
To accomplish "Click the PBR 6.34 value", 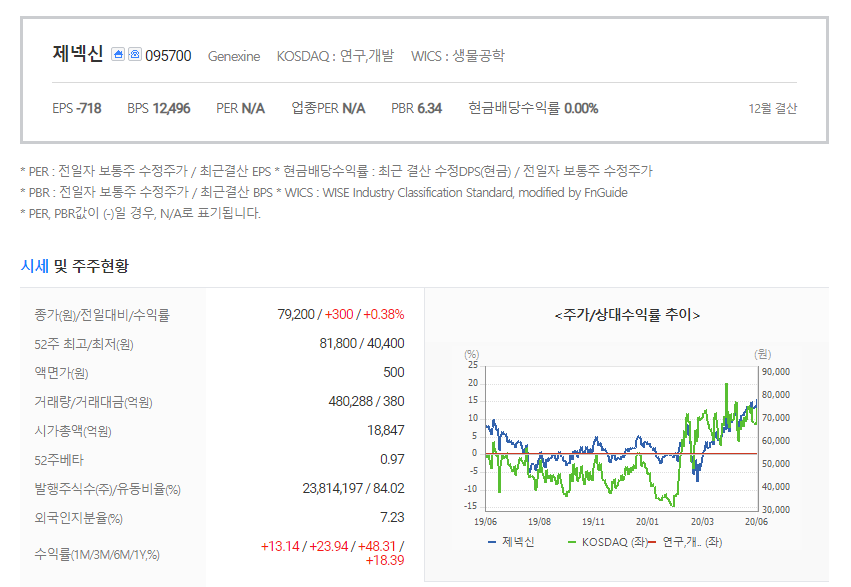I will coord(416,109).
